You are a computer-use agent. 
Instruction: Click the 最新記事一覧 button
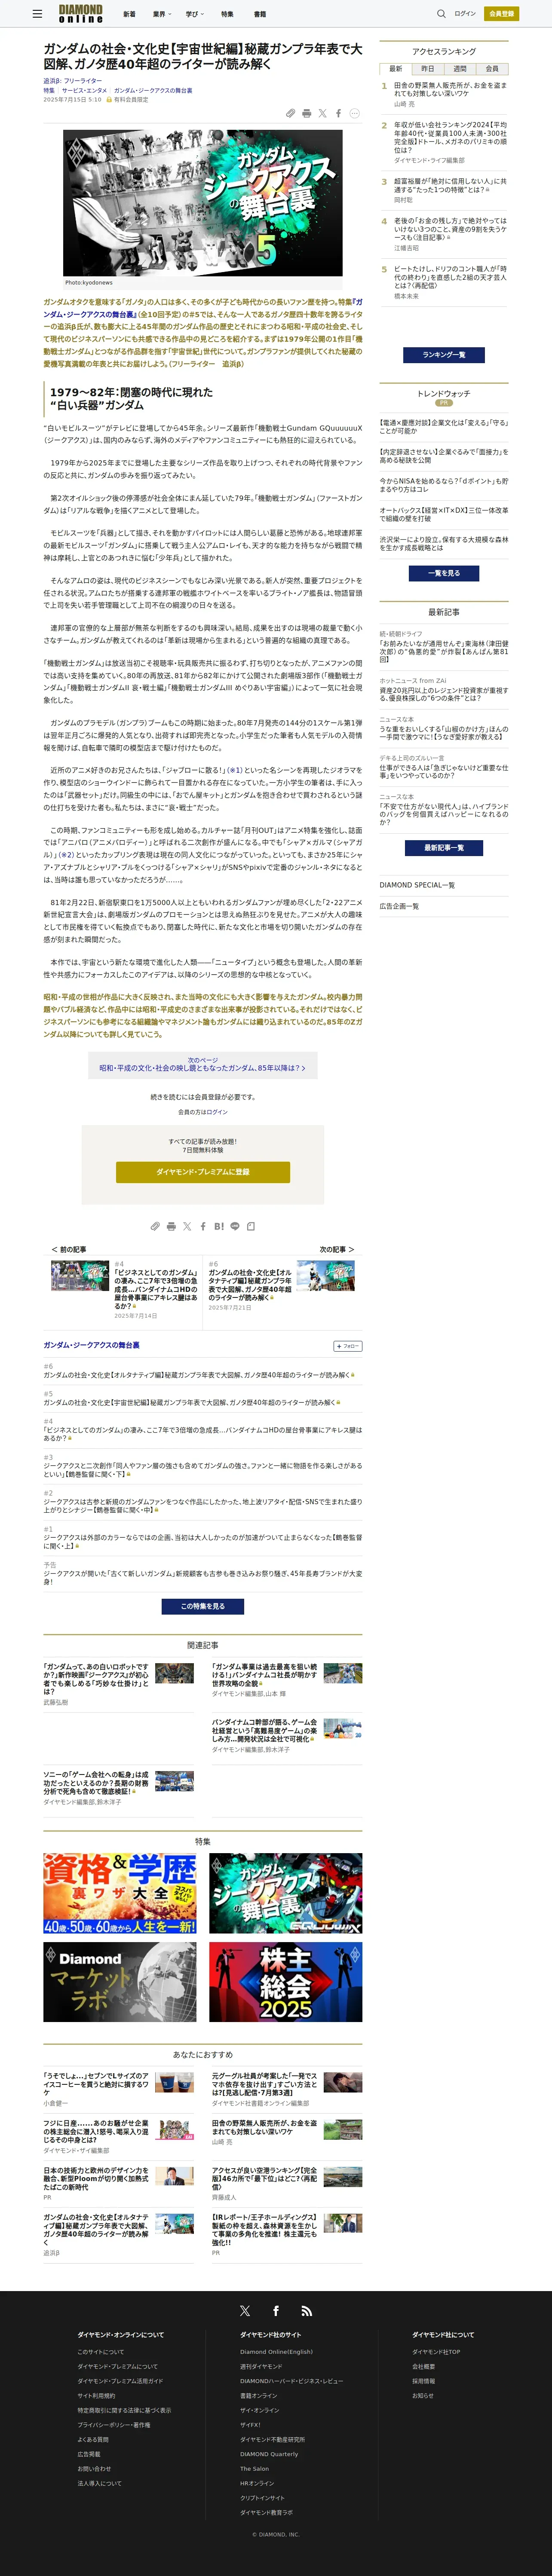tap(444, 848)
